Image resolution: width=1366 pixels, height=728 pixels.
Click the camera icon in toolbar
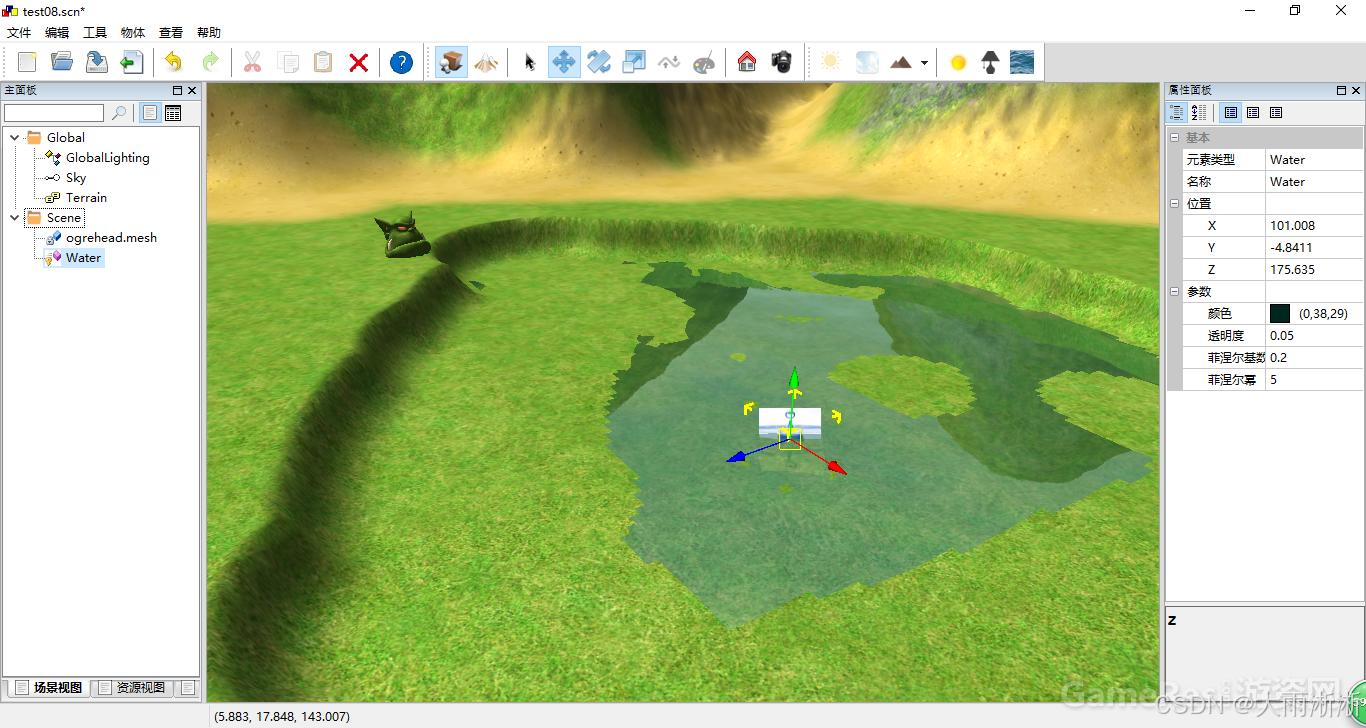pos(782,62)
